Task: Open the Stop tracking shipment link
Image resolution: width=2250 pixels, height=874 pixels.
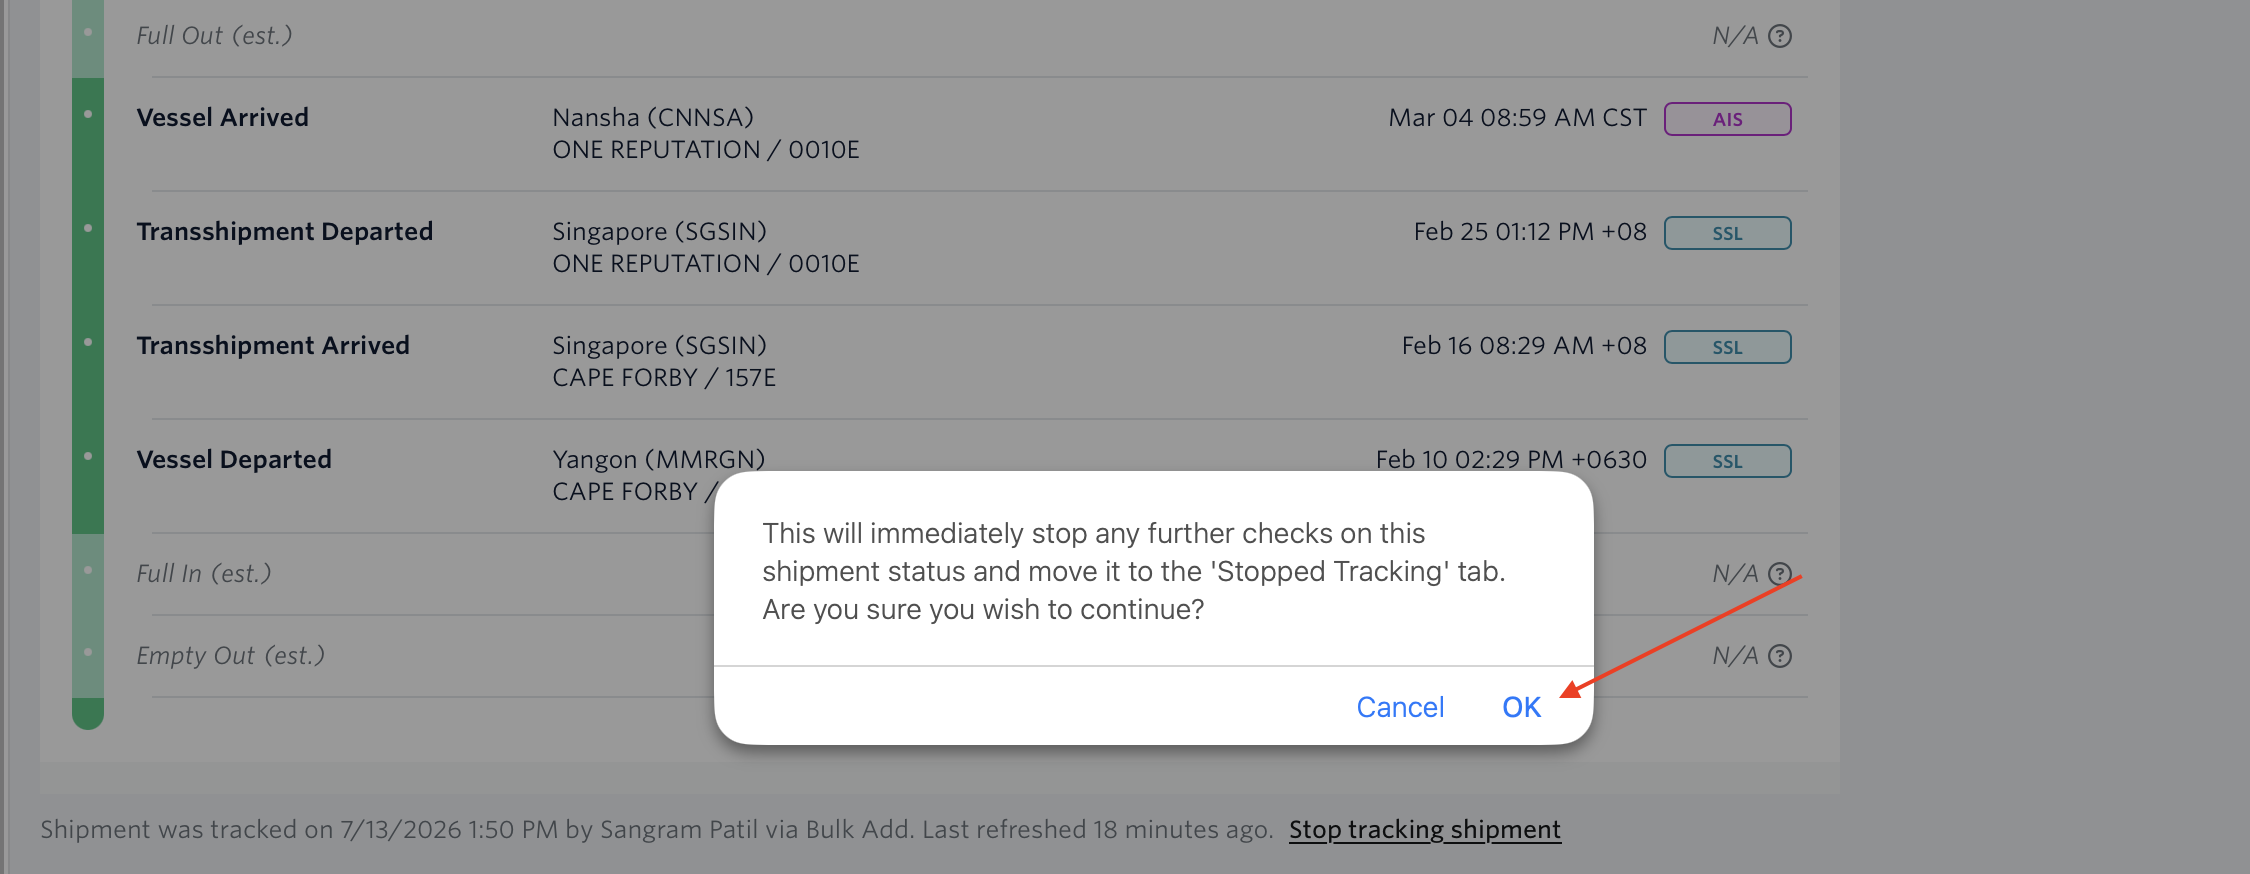Action: pos(1424,829)
